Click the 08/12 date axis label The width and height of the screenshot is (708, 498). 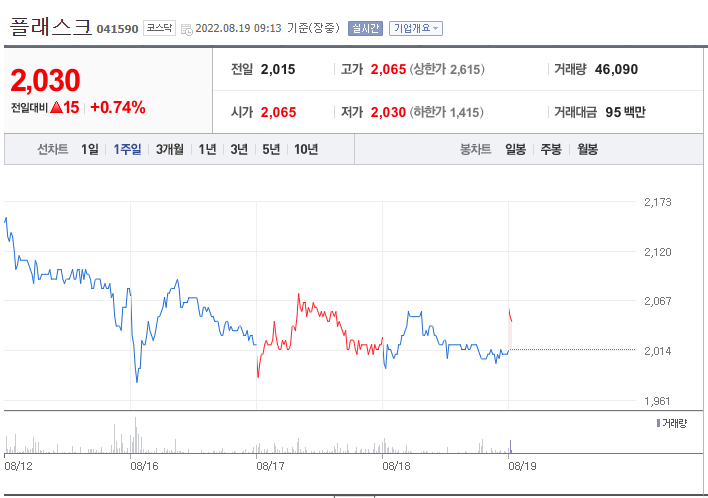19,465
